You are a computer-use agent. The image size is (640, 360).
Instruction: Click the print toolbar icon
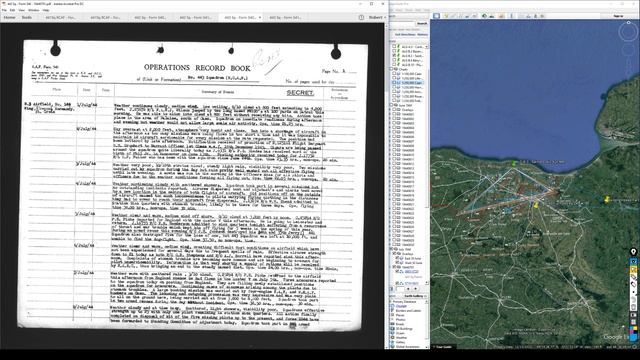(x=528, y=16)
